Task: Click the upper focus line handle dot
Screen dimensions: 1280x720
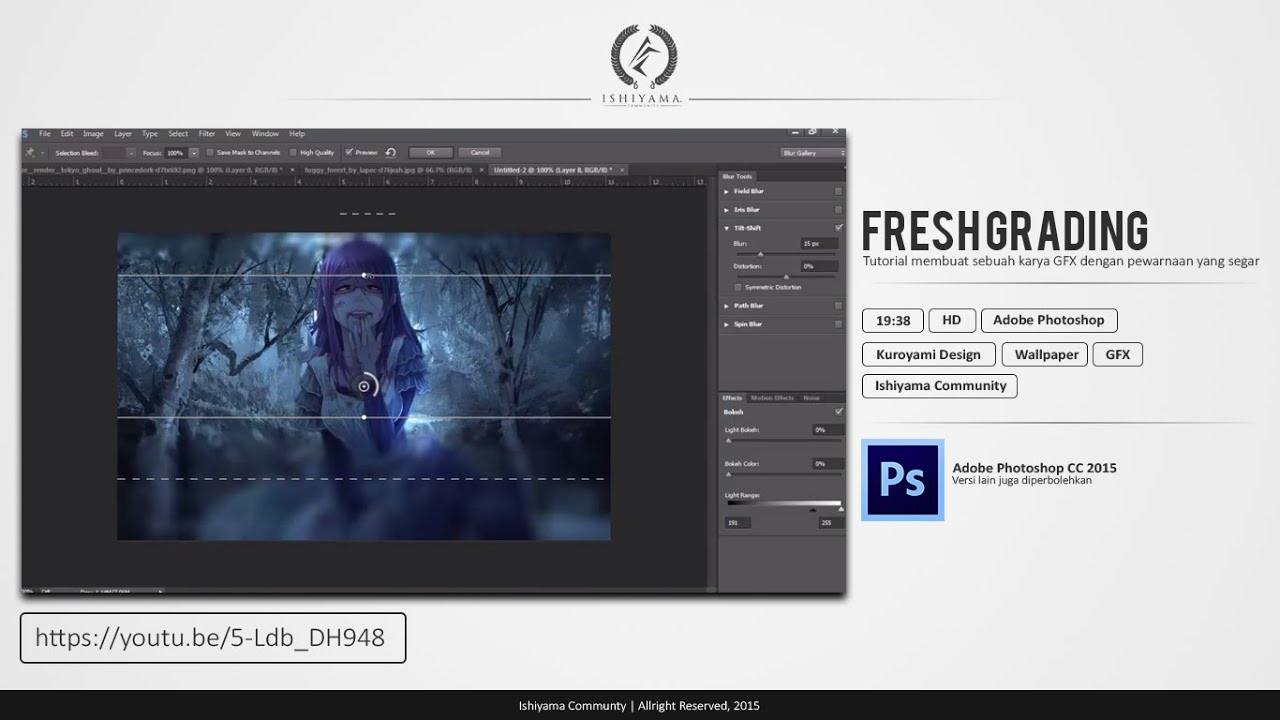Action: click(364, 275)
